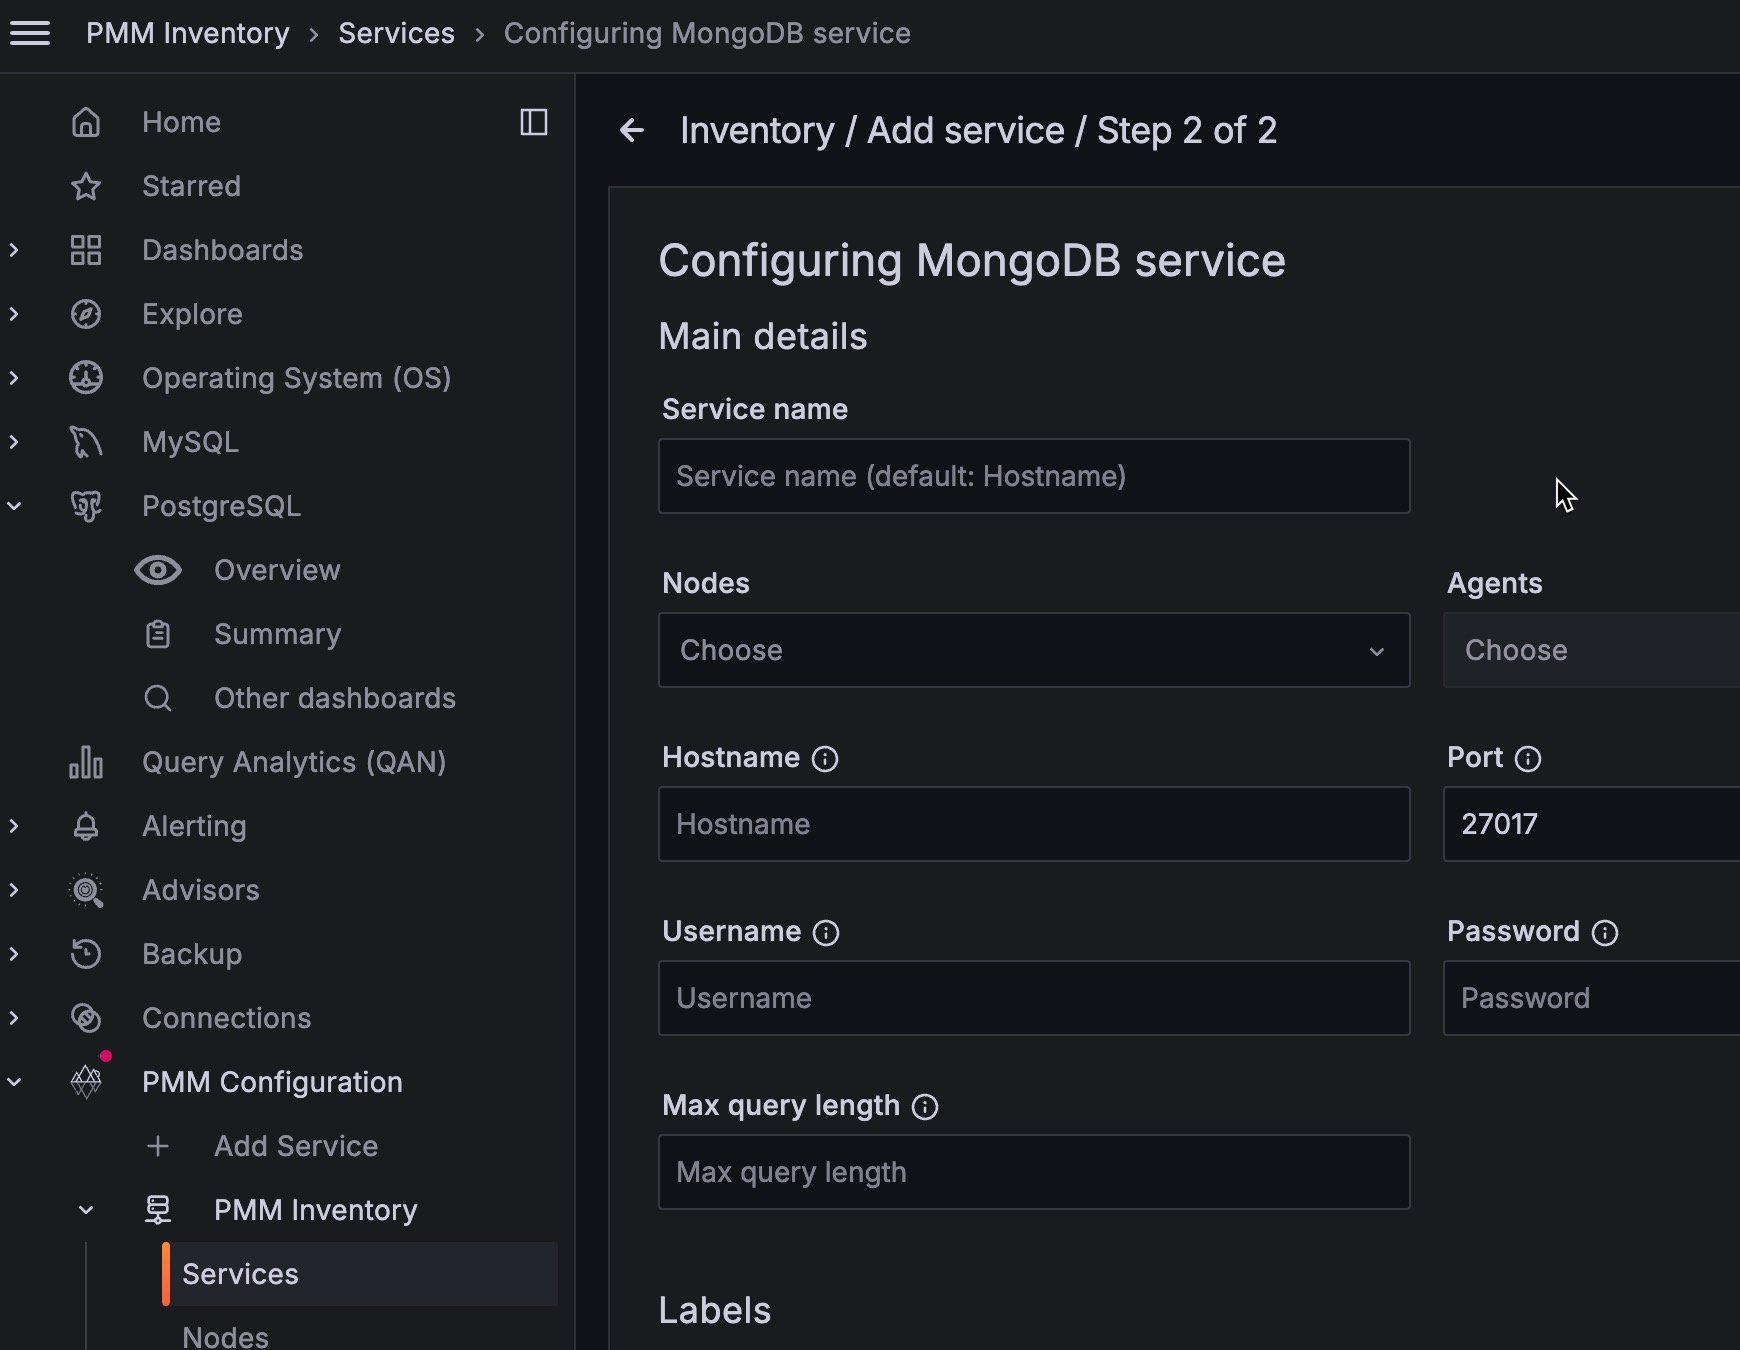Viewport: 1740px width, 1350px height.
Task: Click the Hostname info icon
Action: 825,759
